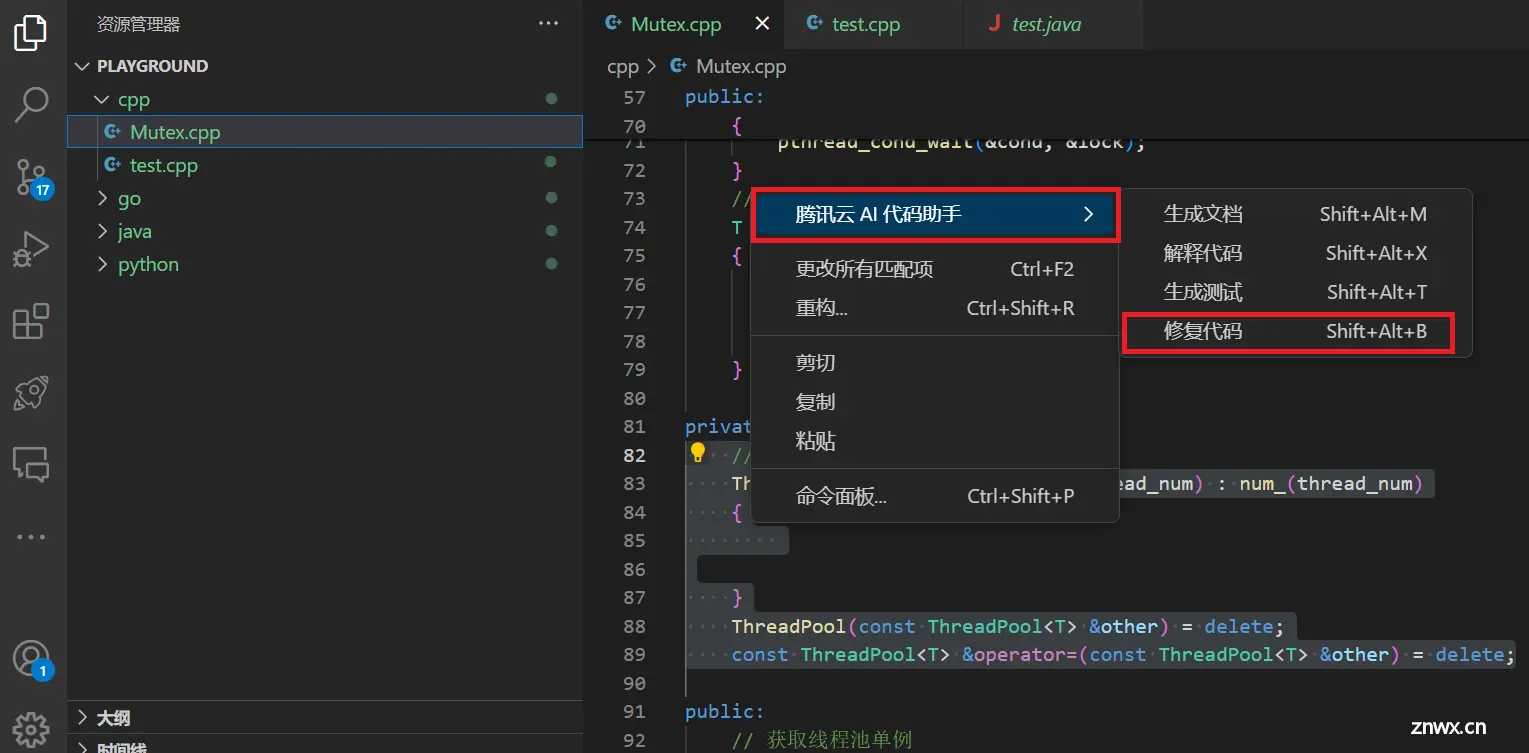Click line number 89 in the gutter
1529x753 pixels.
click(634, 655)
